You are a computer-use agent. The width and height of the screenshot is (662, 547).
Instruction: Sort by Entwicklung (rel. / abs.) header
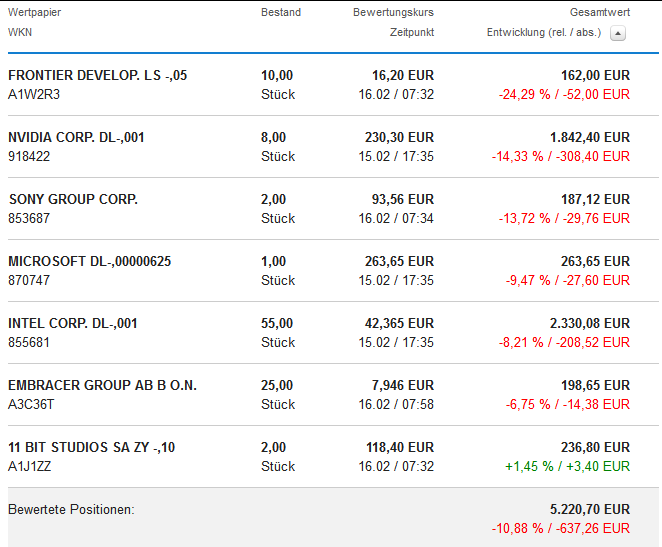pos(543,33)
